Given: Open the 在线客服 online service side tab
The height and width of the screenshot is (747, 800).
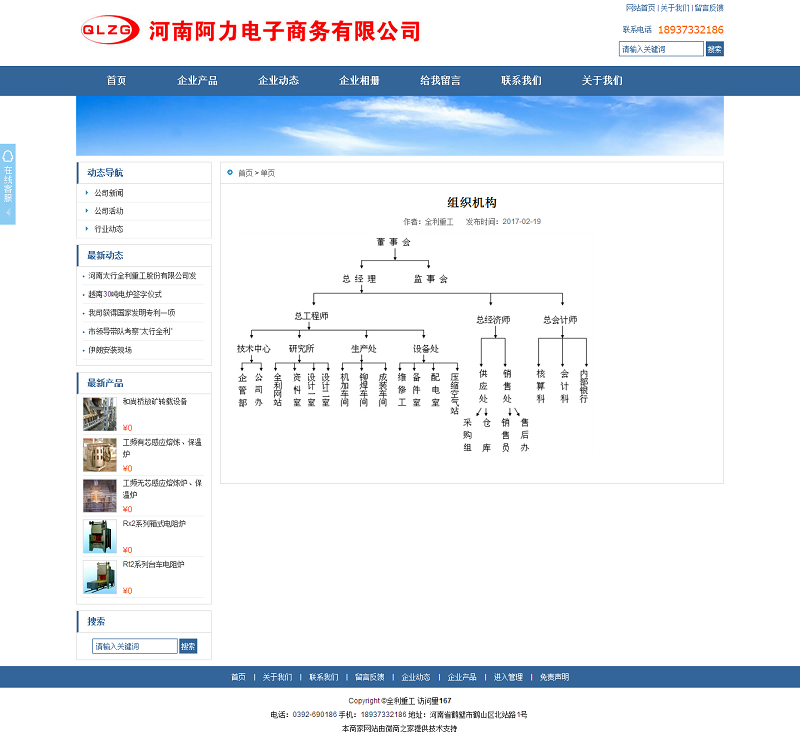Looking at the screenshot, I should 8,184.
